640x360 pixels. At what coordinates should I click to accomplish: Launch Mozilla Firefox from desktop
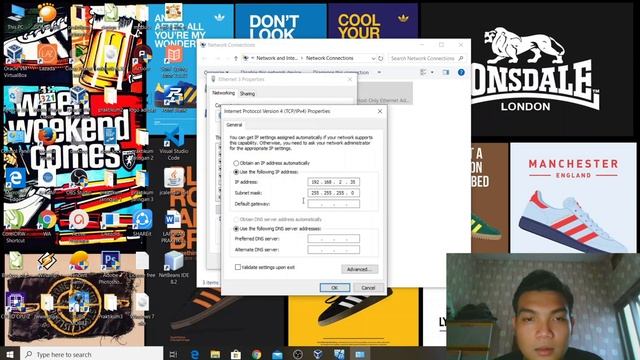47,139
